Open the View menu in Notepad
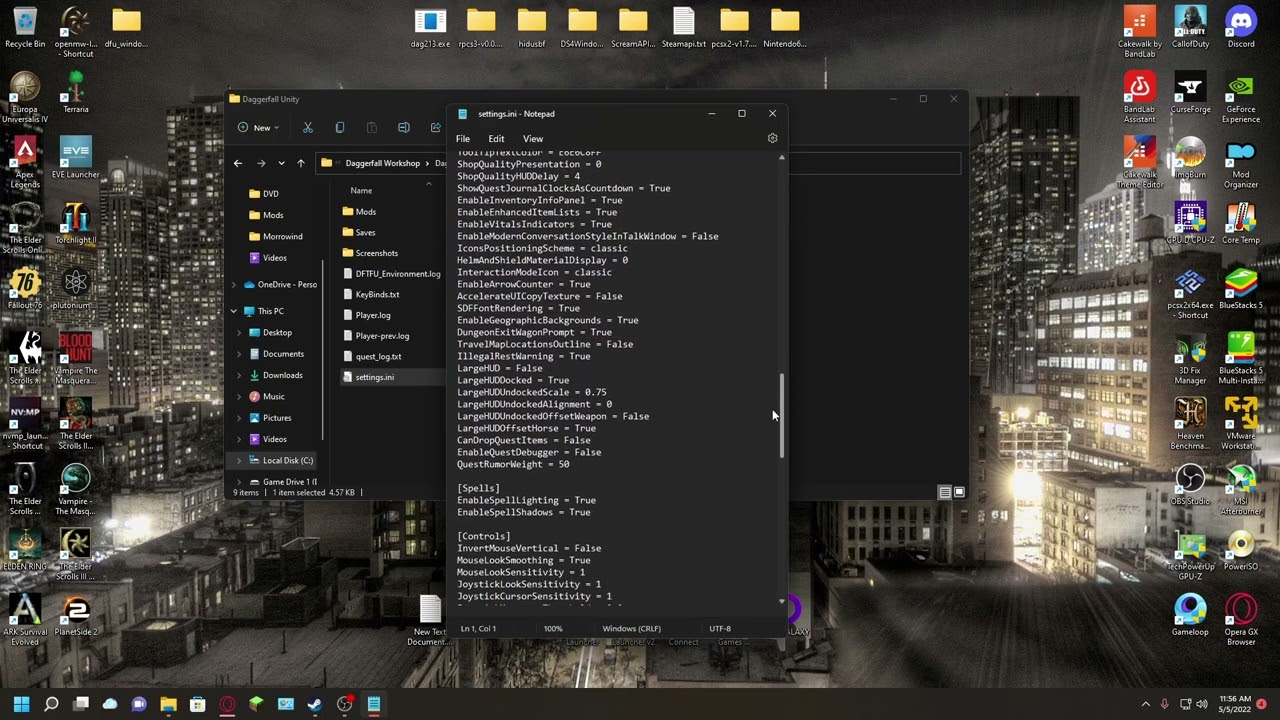Image resolution: width=1280 pixels, height=720 pixels. tap(533, 139)
